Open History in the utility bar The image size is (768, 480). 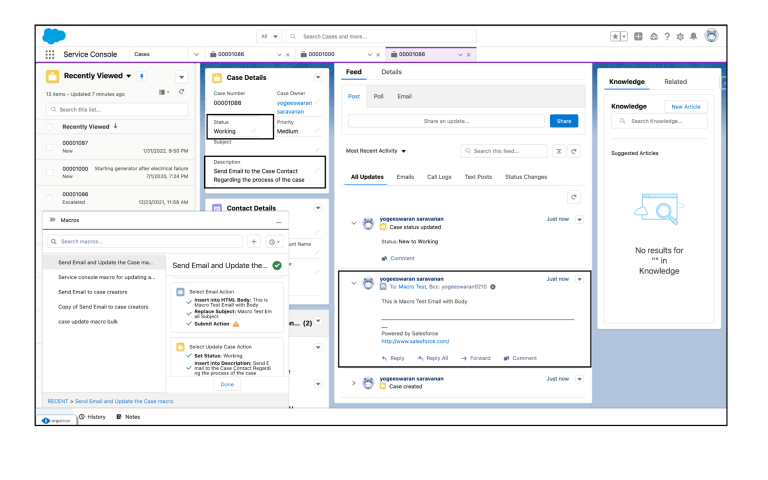(93, 417)
